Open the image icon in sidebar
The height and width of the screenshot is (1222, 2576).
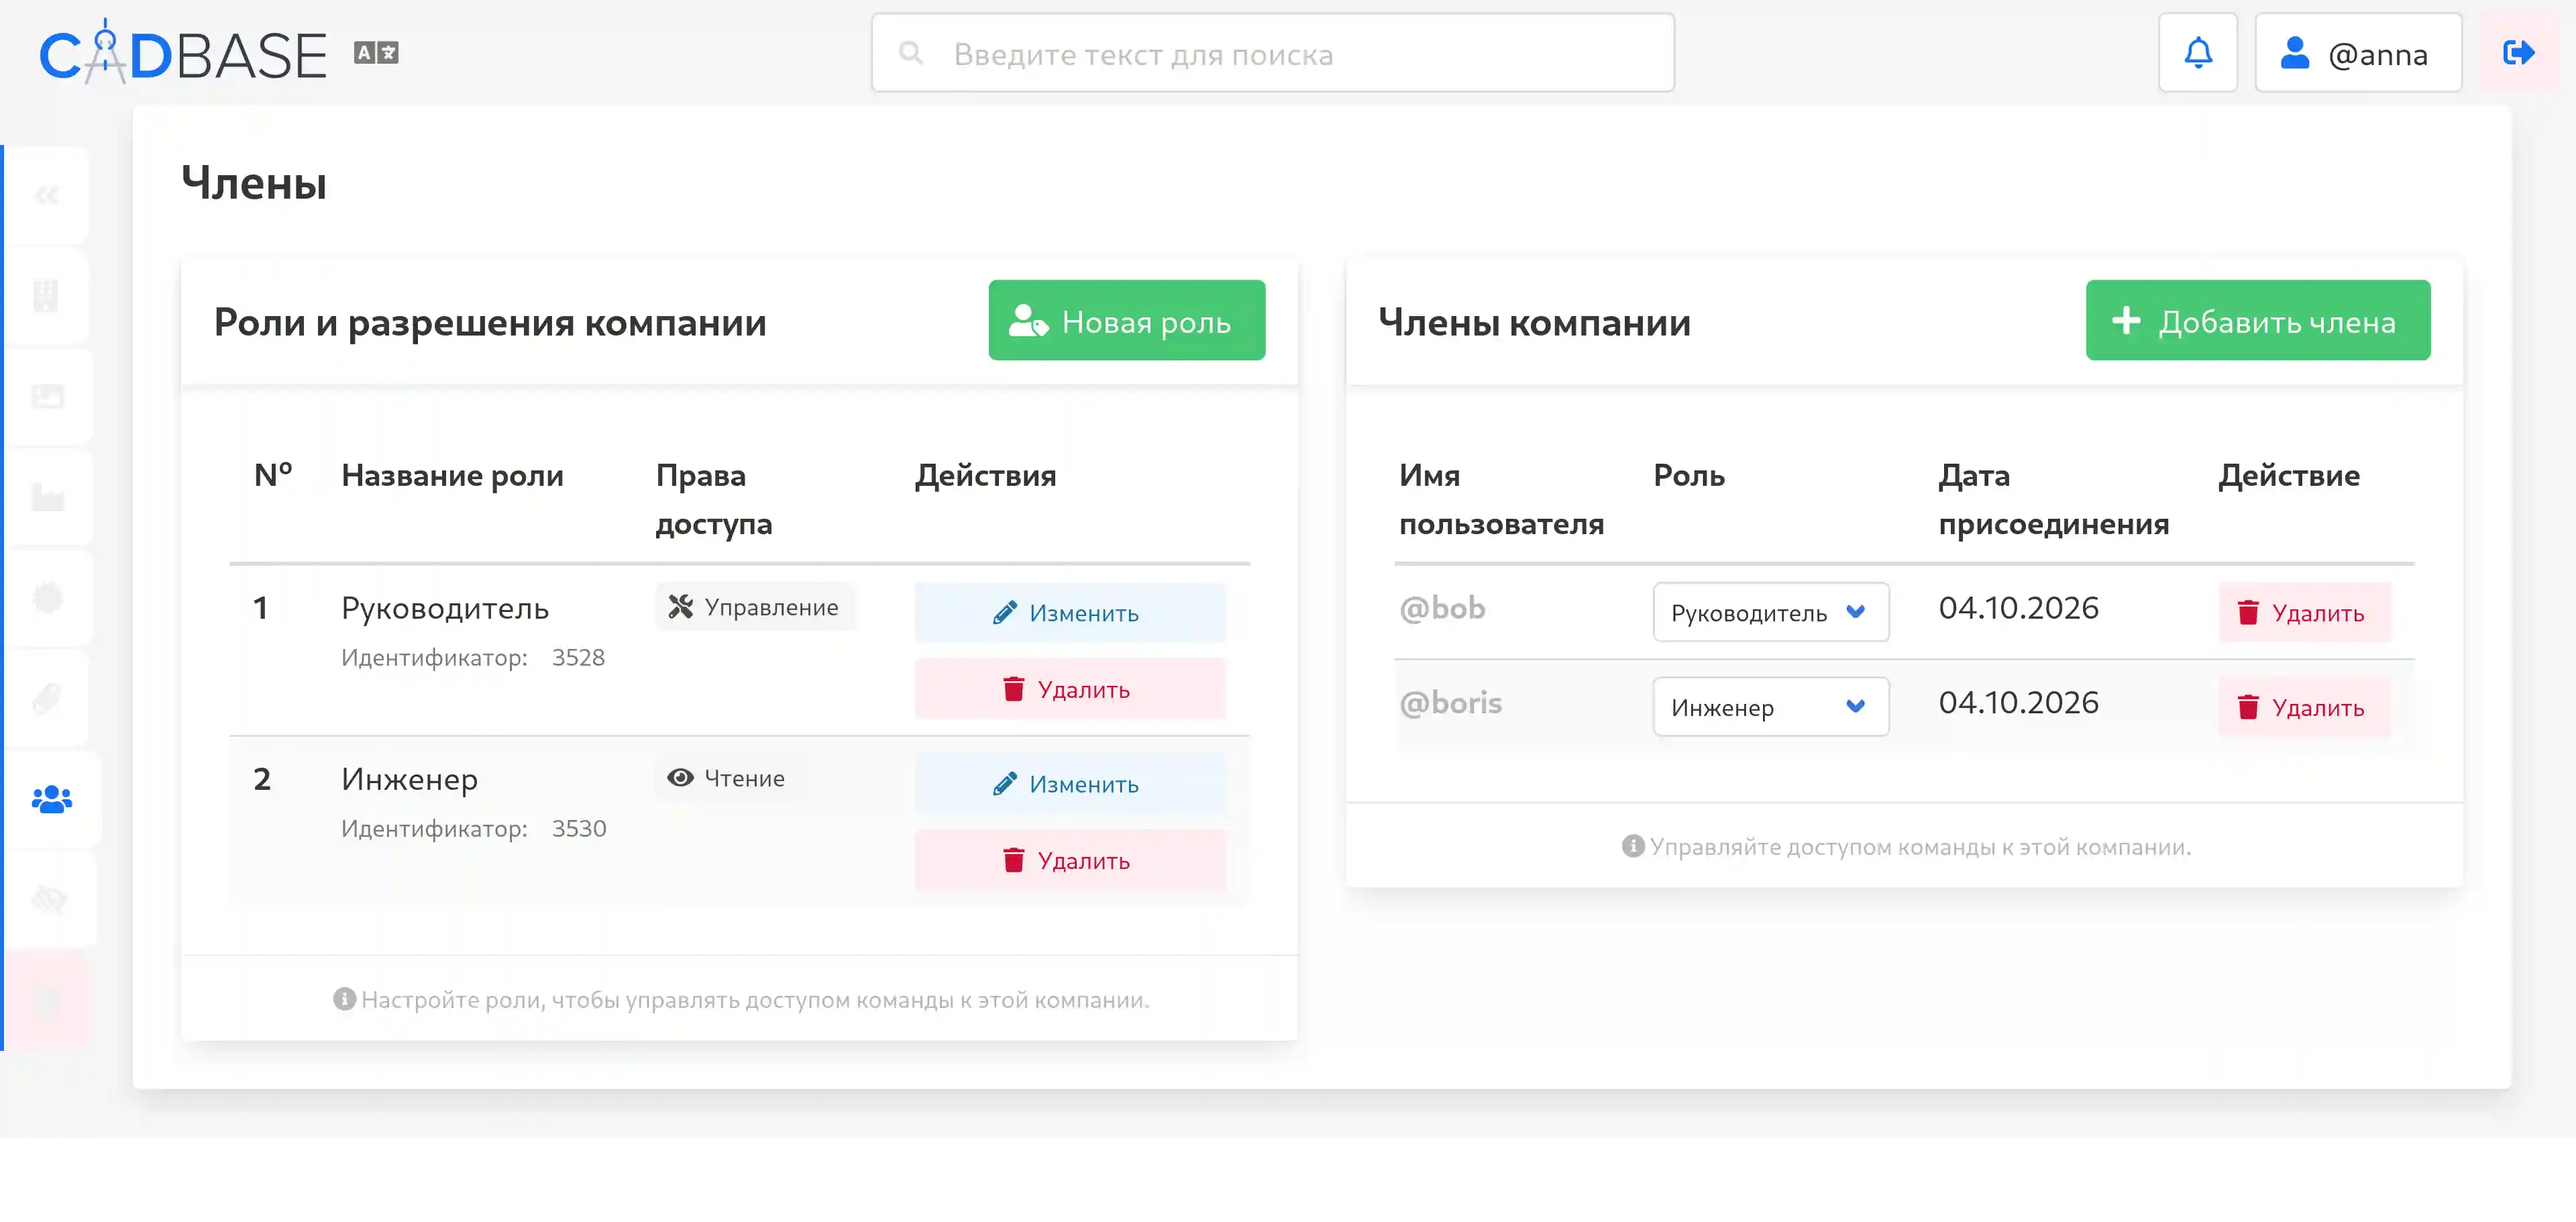47,397
